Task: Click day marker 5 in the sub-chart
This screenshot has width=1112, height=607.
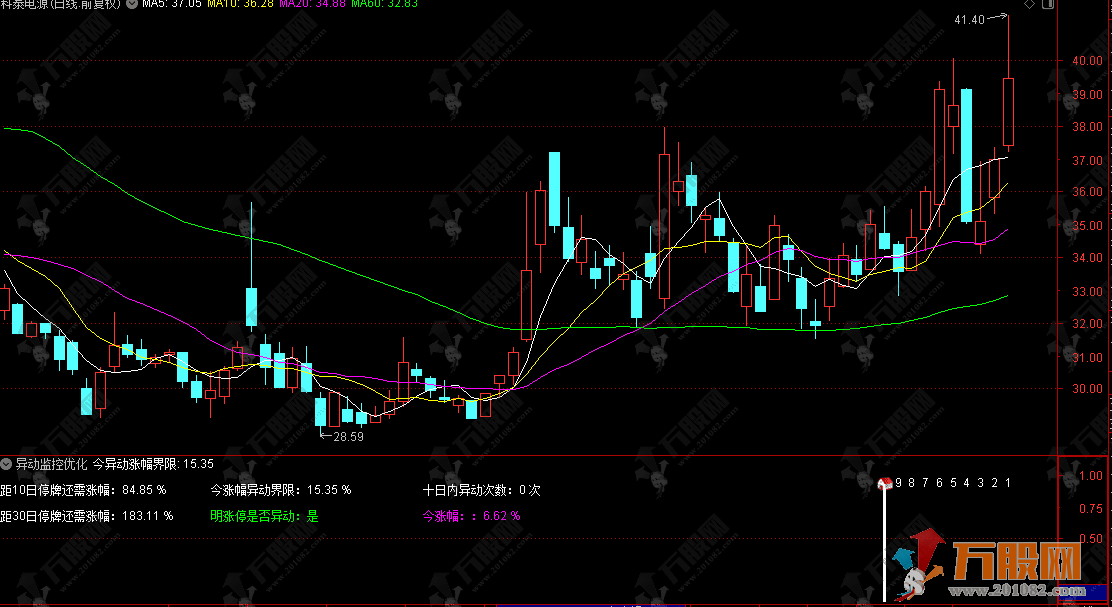Action: pos(953,483)
